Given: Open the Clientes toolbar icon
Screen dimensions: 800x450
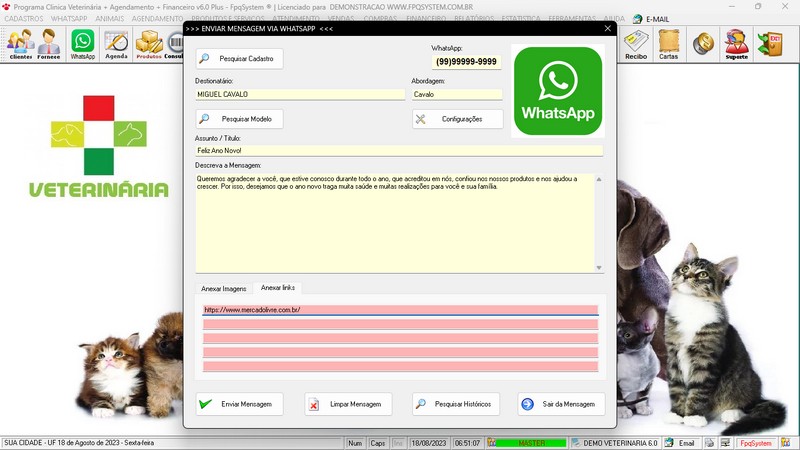Looking at the screenshot, I should [20, 43].
